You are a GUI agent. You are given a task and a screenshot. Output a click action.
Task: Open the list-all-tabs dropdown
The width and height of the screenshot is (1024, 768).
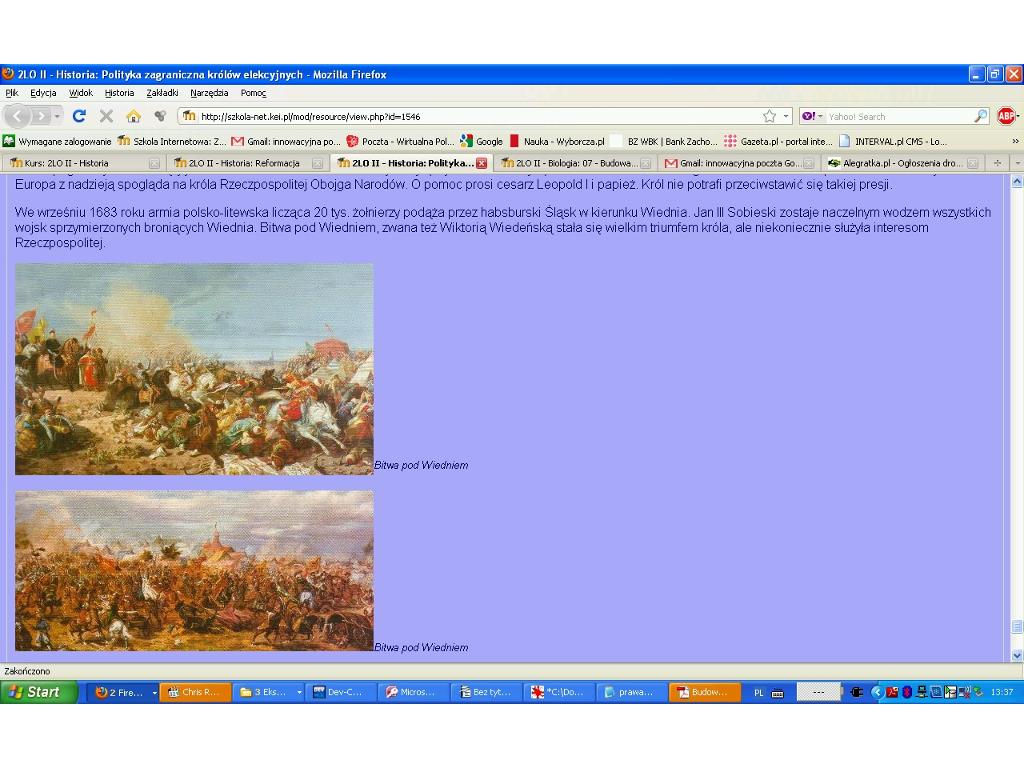(1017, 163)
